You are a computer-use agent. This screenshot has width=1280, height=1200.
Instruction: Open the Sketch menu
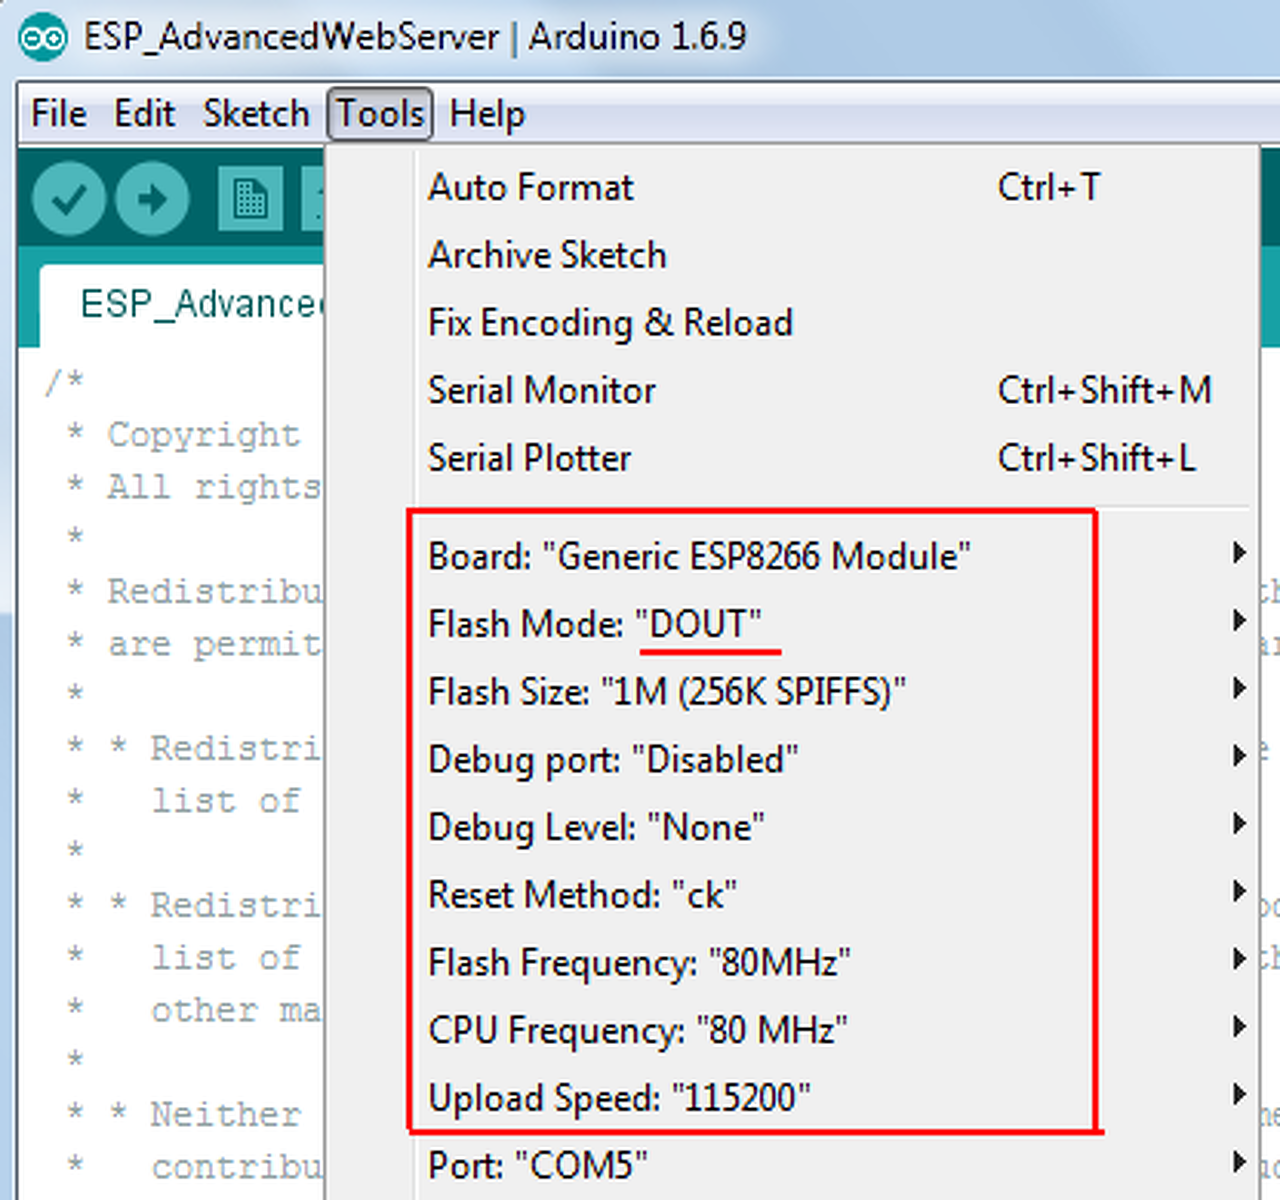pos(256,114)
